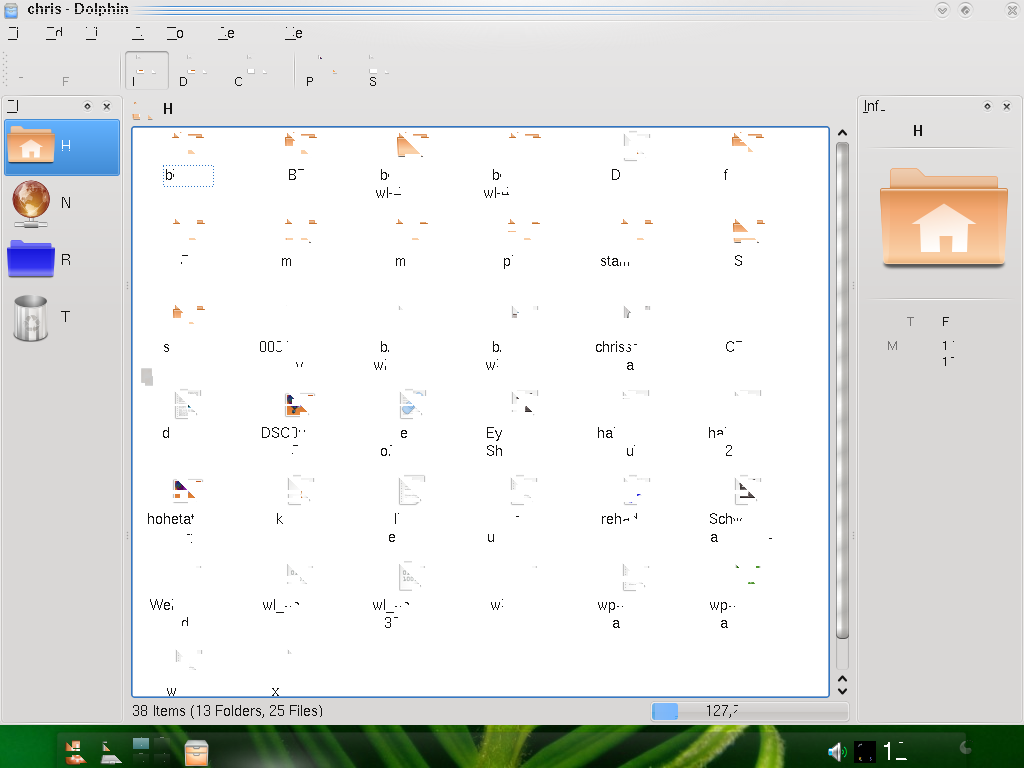Float the Information panel using diamond button

[x=987, y=106]
